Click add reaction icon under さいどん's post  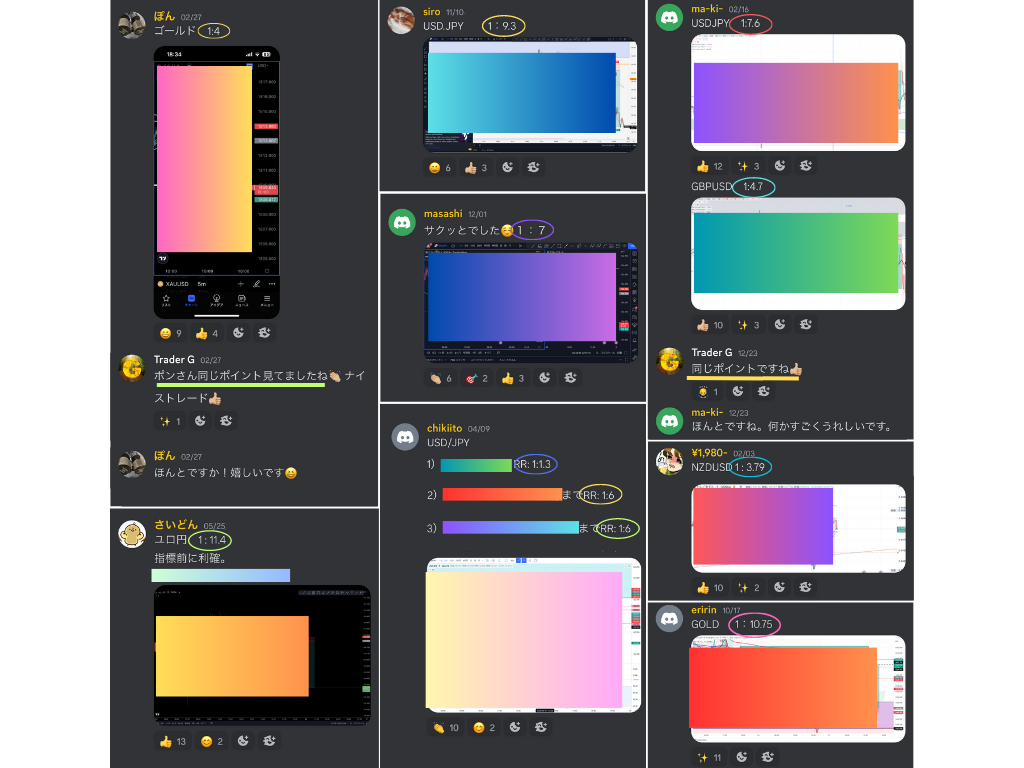click(240, 741)
